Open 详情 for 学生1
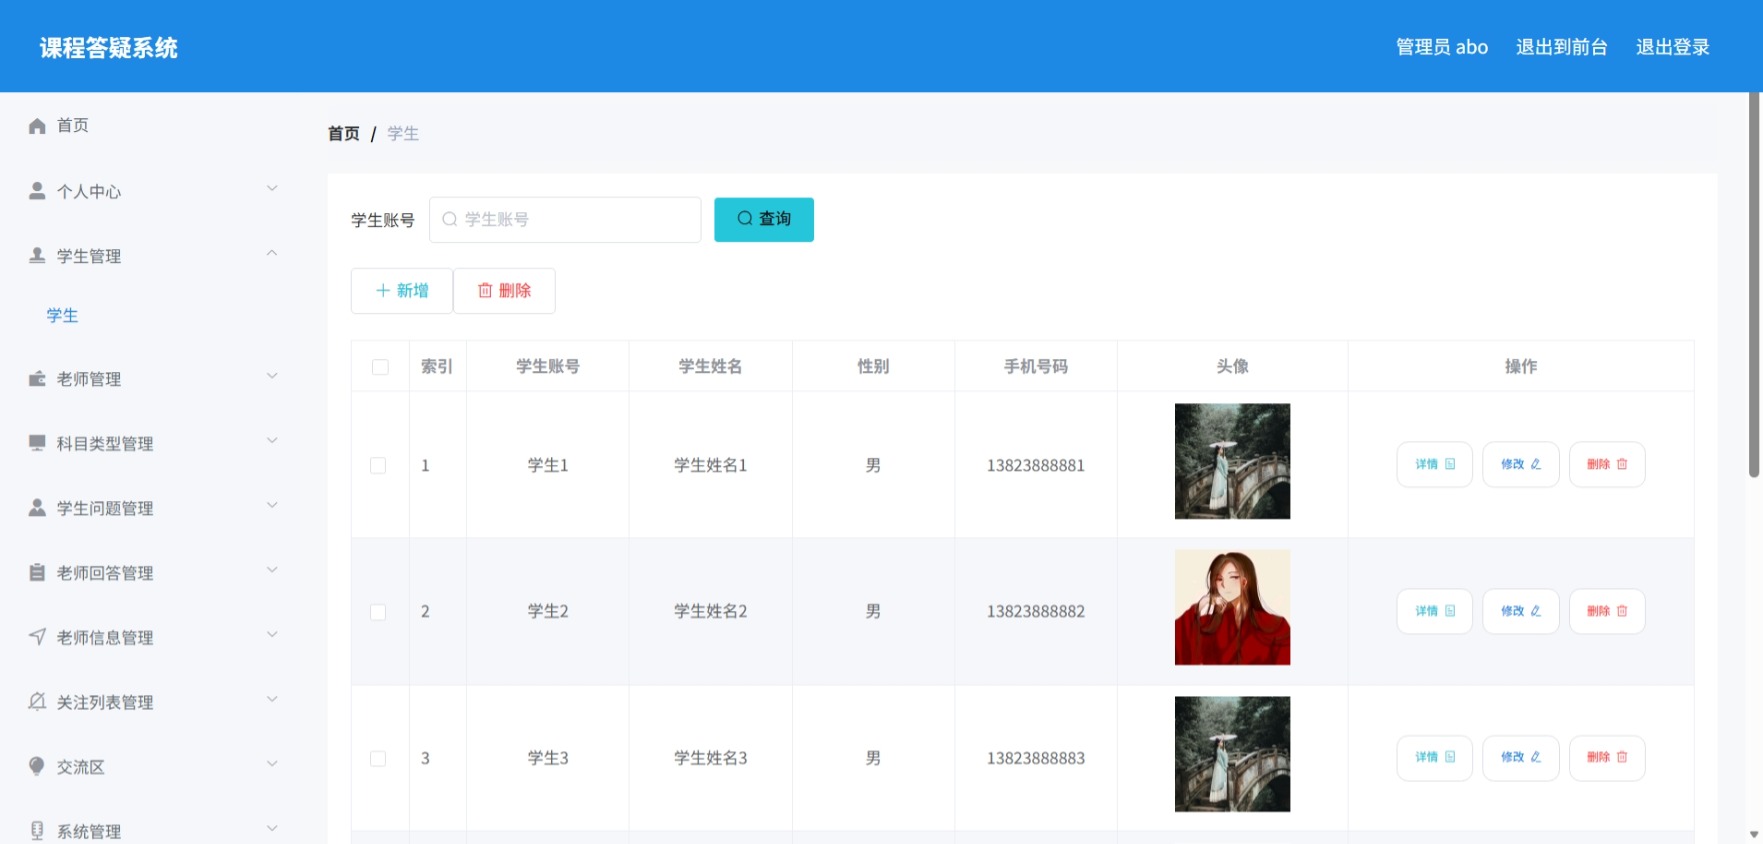This screenshot has width=1763, height=844. (1435, 464)
